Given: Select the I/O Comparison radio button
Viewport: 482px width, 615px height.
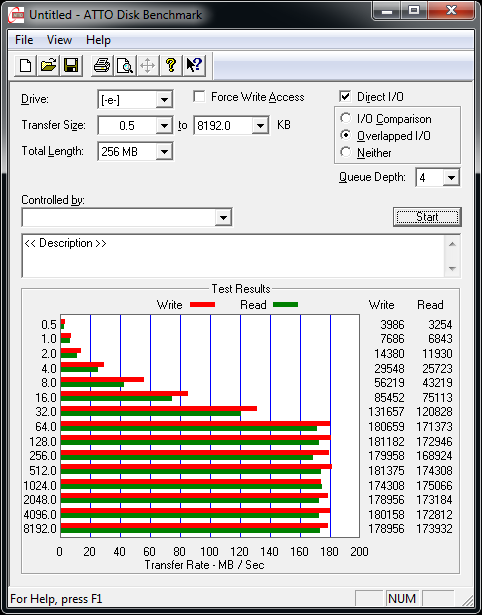Looking at the screenshot, I should [x=346, y=118].
